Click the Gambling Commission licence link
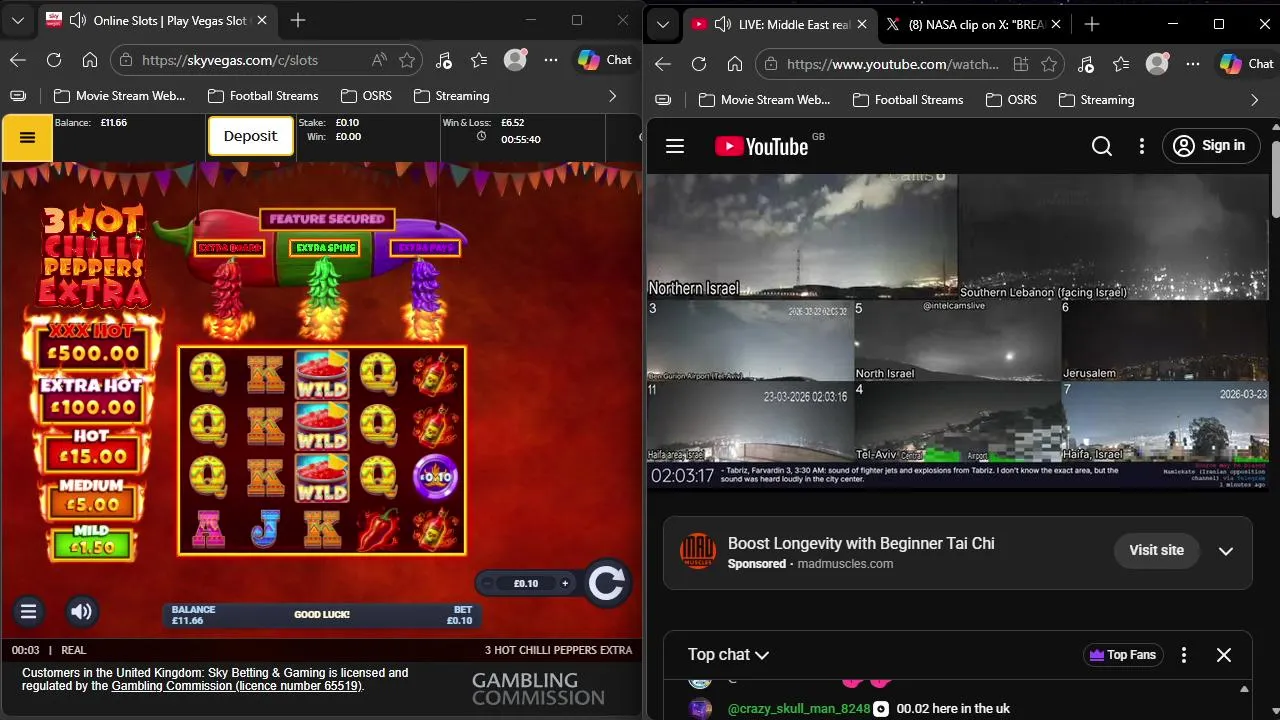The width and height of the screenshot is (1280, 720). [236, 686]
